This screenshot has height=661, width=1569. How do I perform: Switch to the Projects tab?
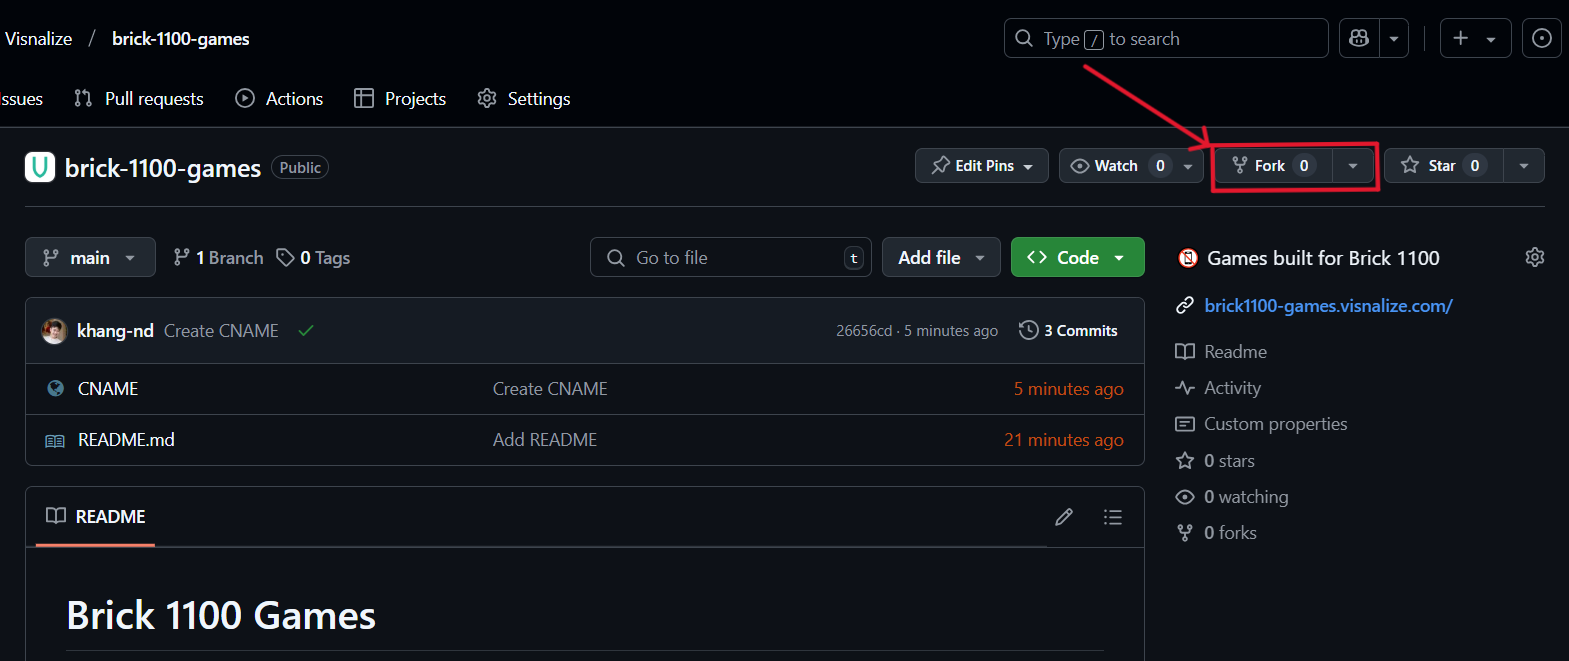click(400, 98)
